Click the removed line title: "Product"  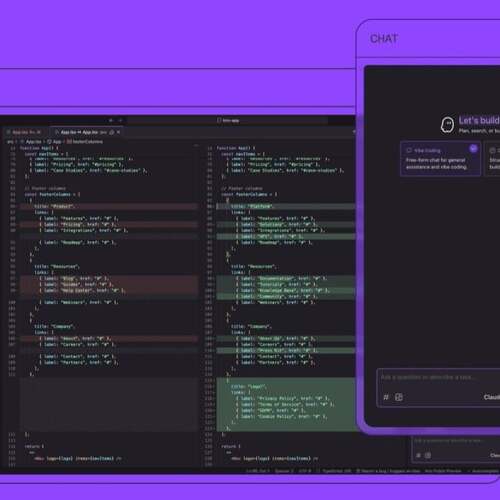click(109, 206)
